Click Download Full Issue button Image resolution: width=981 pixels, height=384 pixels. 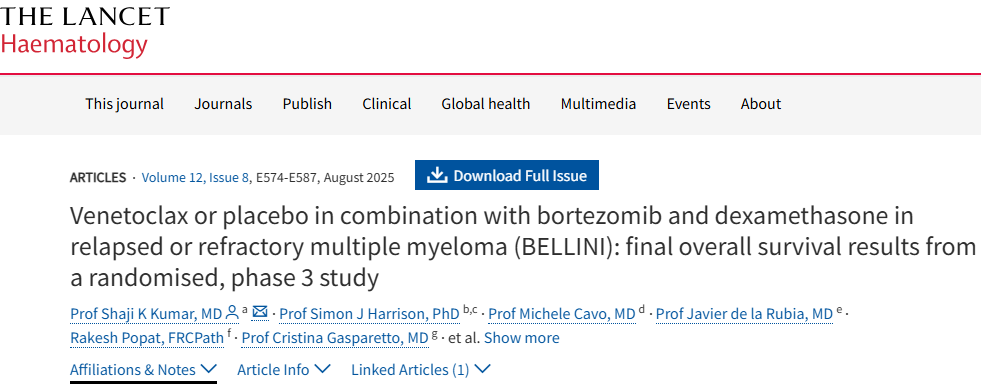507,175
